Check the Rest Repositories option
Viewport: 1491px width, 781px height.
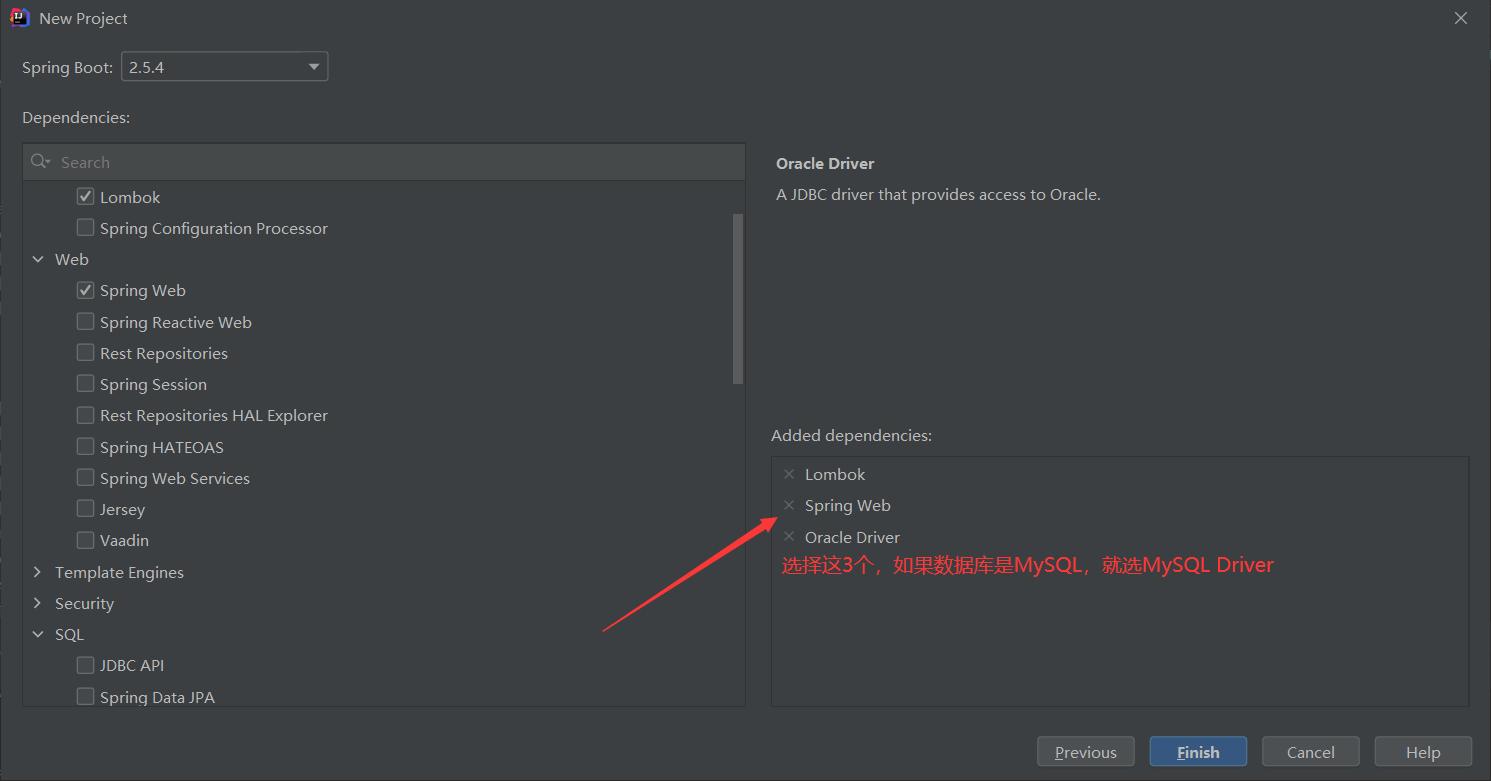pyautogui.click(x=85, y=353)
